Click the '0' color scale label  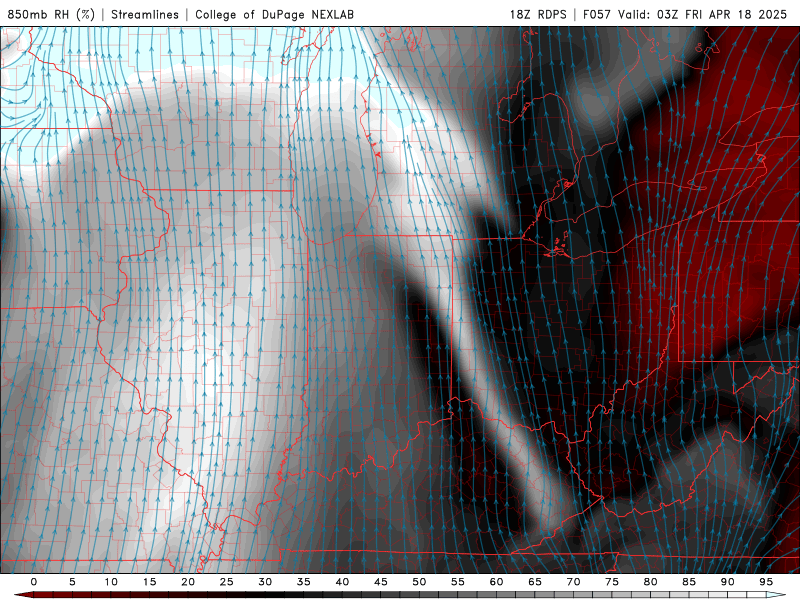(34, 582)
